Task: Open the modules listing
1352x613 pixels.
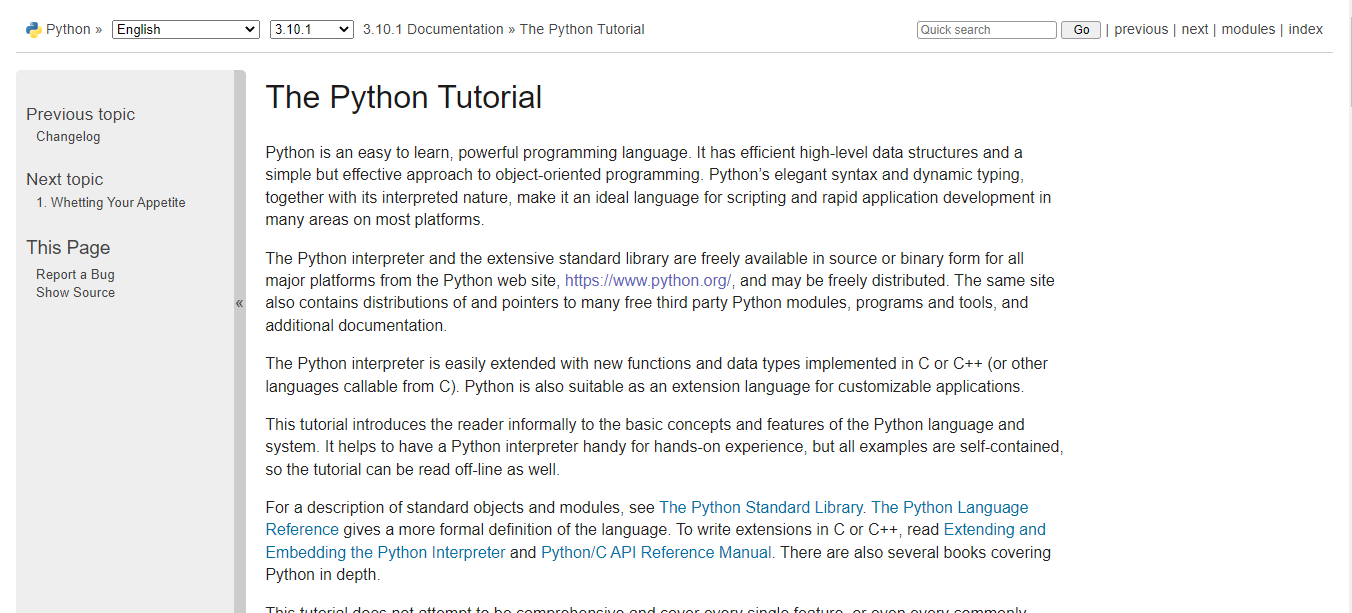Action: click(1248, 29)
